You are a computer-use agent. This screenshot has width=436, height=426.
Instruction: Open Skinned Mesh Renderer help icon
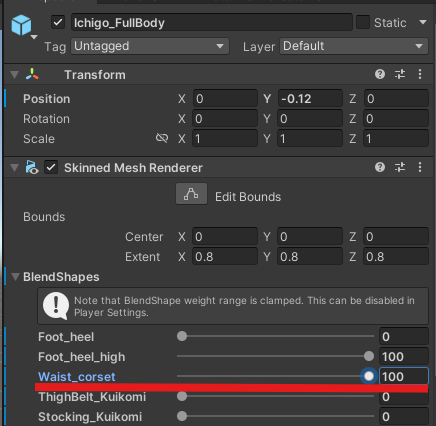pyautogui.click(x=380, y=167)
